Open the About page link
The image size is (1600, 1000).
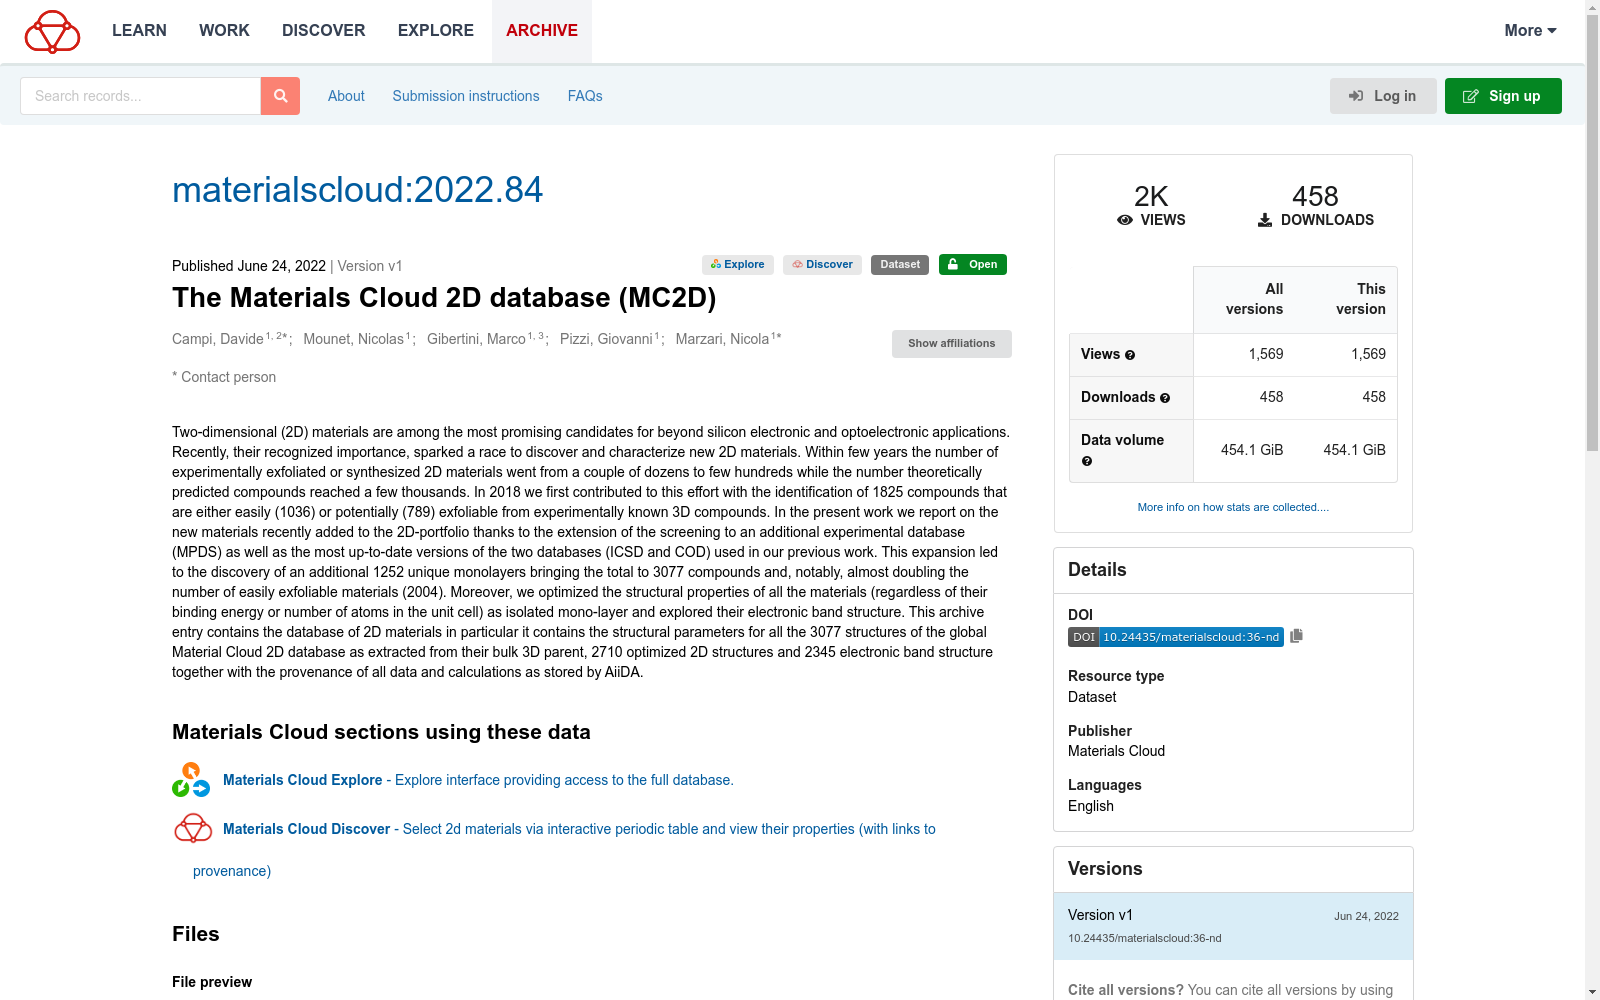coord(346,96)
